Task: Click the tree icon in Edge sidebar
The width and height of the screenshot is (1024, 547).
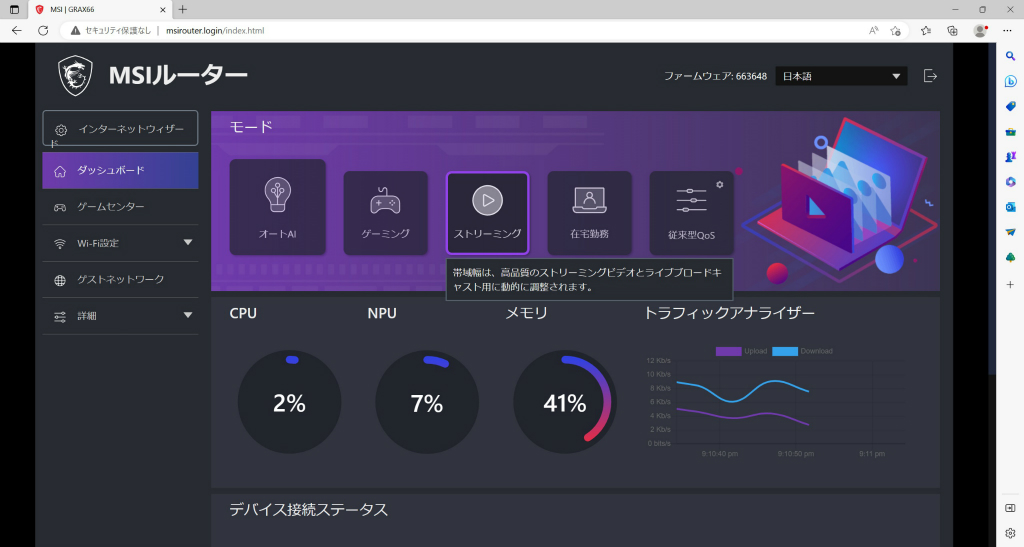Action: (1010, 258)
